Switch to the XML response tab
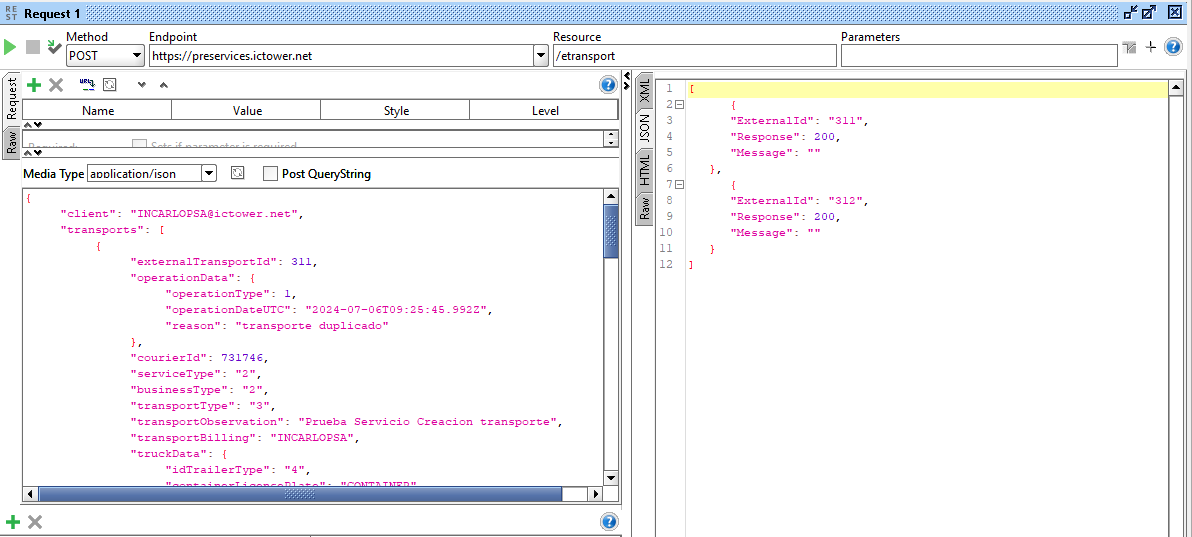This screenshot has width=1192, height=537. coord(644,90)
